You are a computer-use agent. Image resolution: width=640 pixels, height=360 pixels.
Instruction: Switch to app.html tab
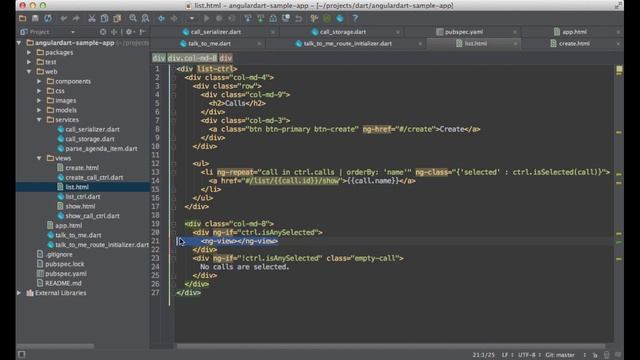tap(574, 32)
